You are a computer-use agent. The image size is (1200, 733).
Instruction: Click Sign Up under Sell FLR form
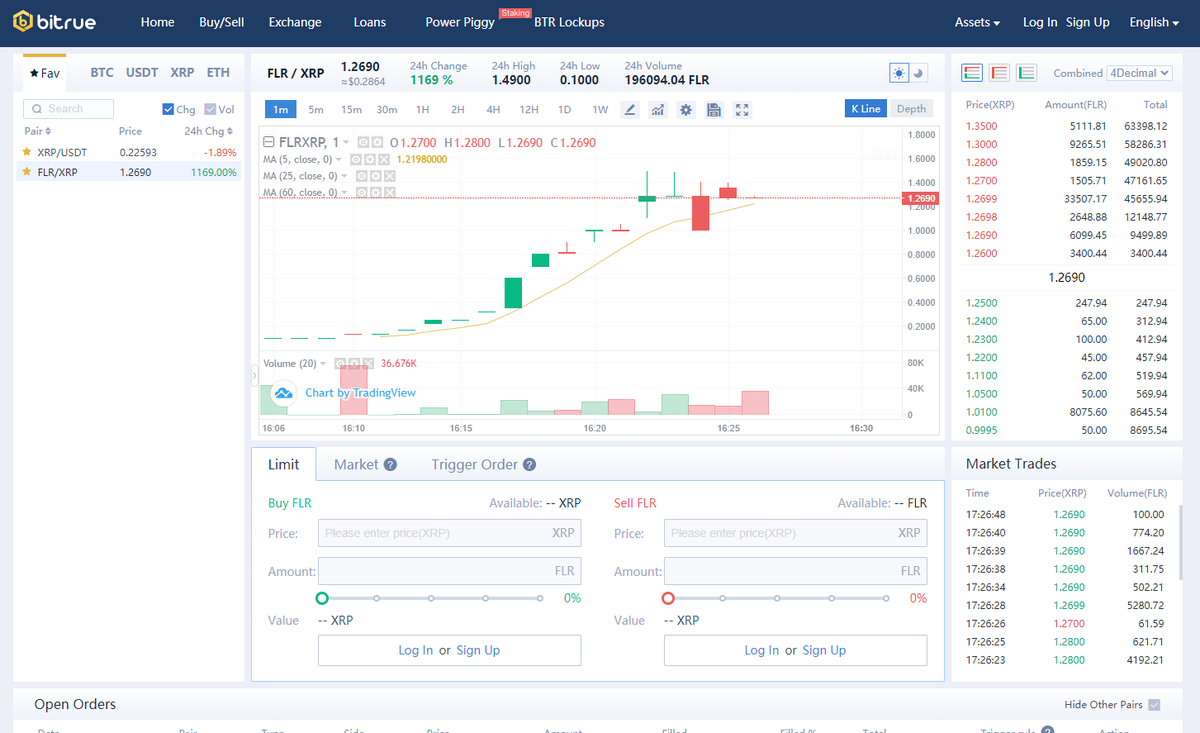(824, 650)
